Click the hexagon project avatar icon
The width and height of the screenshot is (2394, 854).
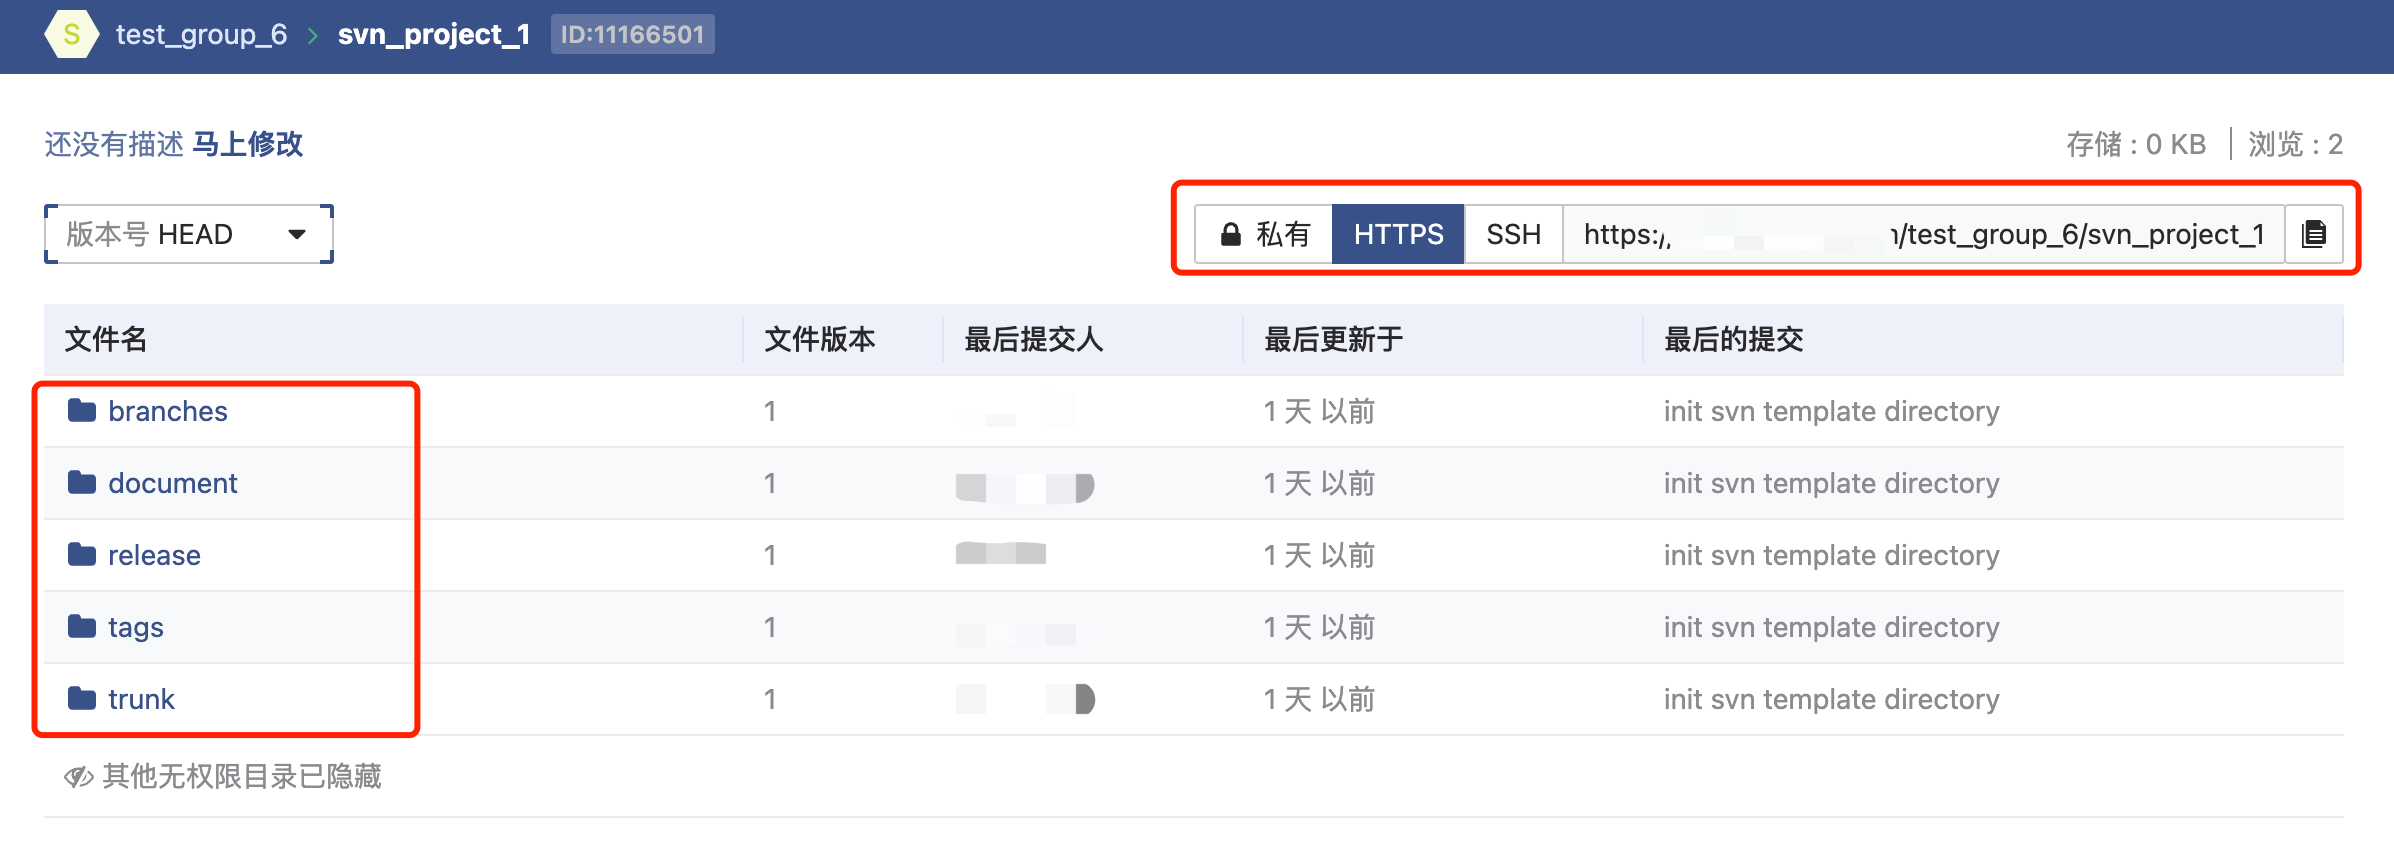click(71, 35)
